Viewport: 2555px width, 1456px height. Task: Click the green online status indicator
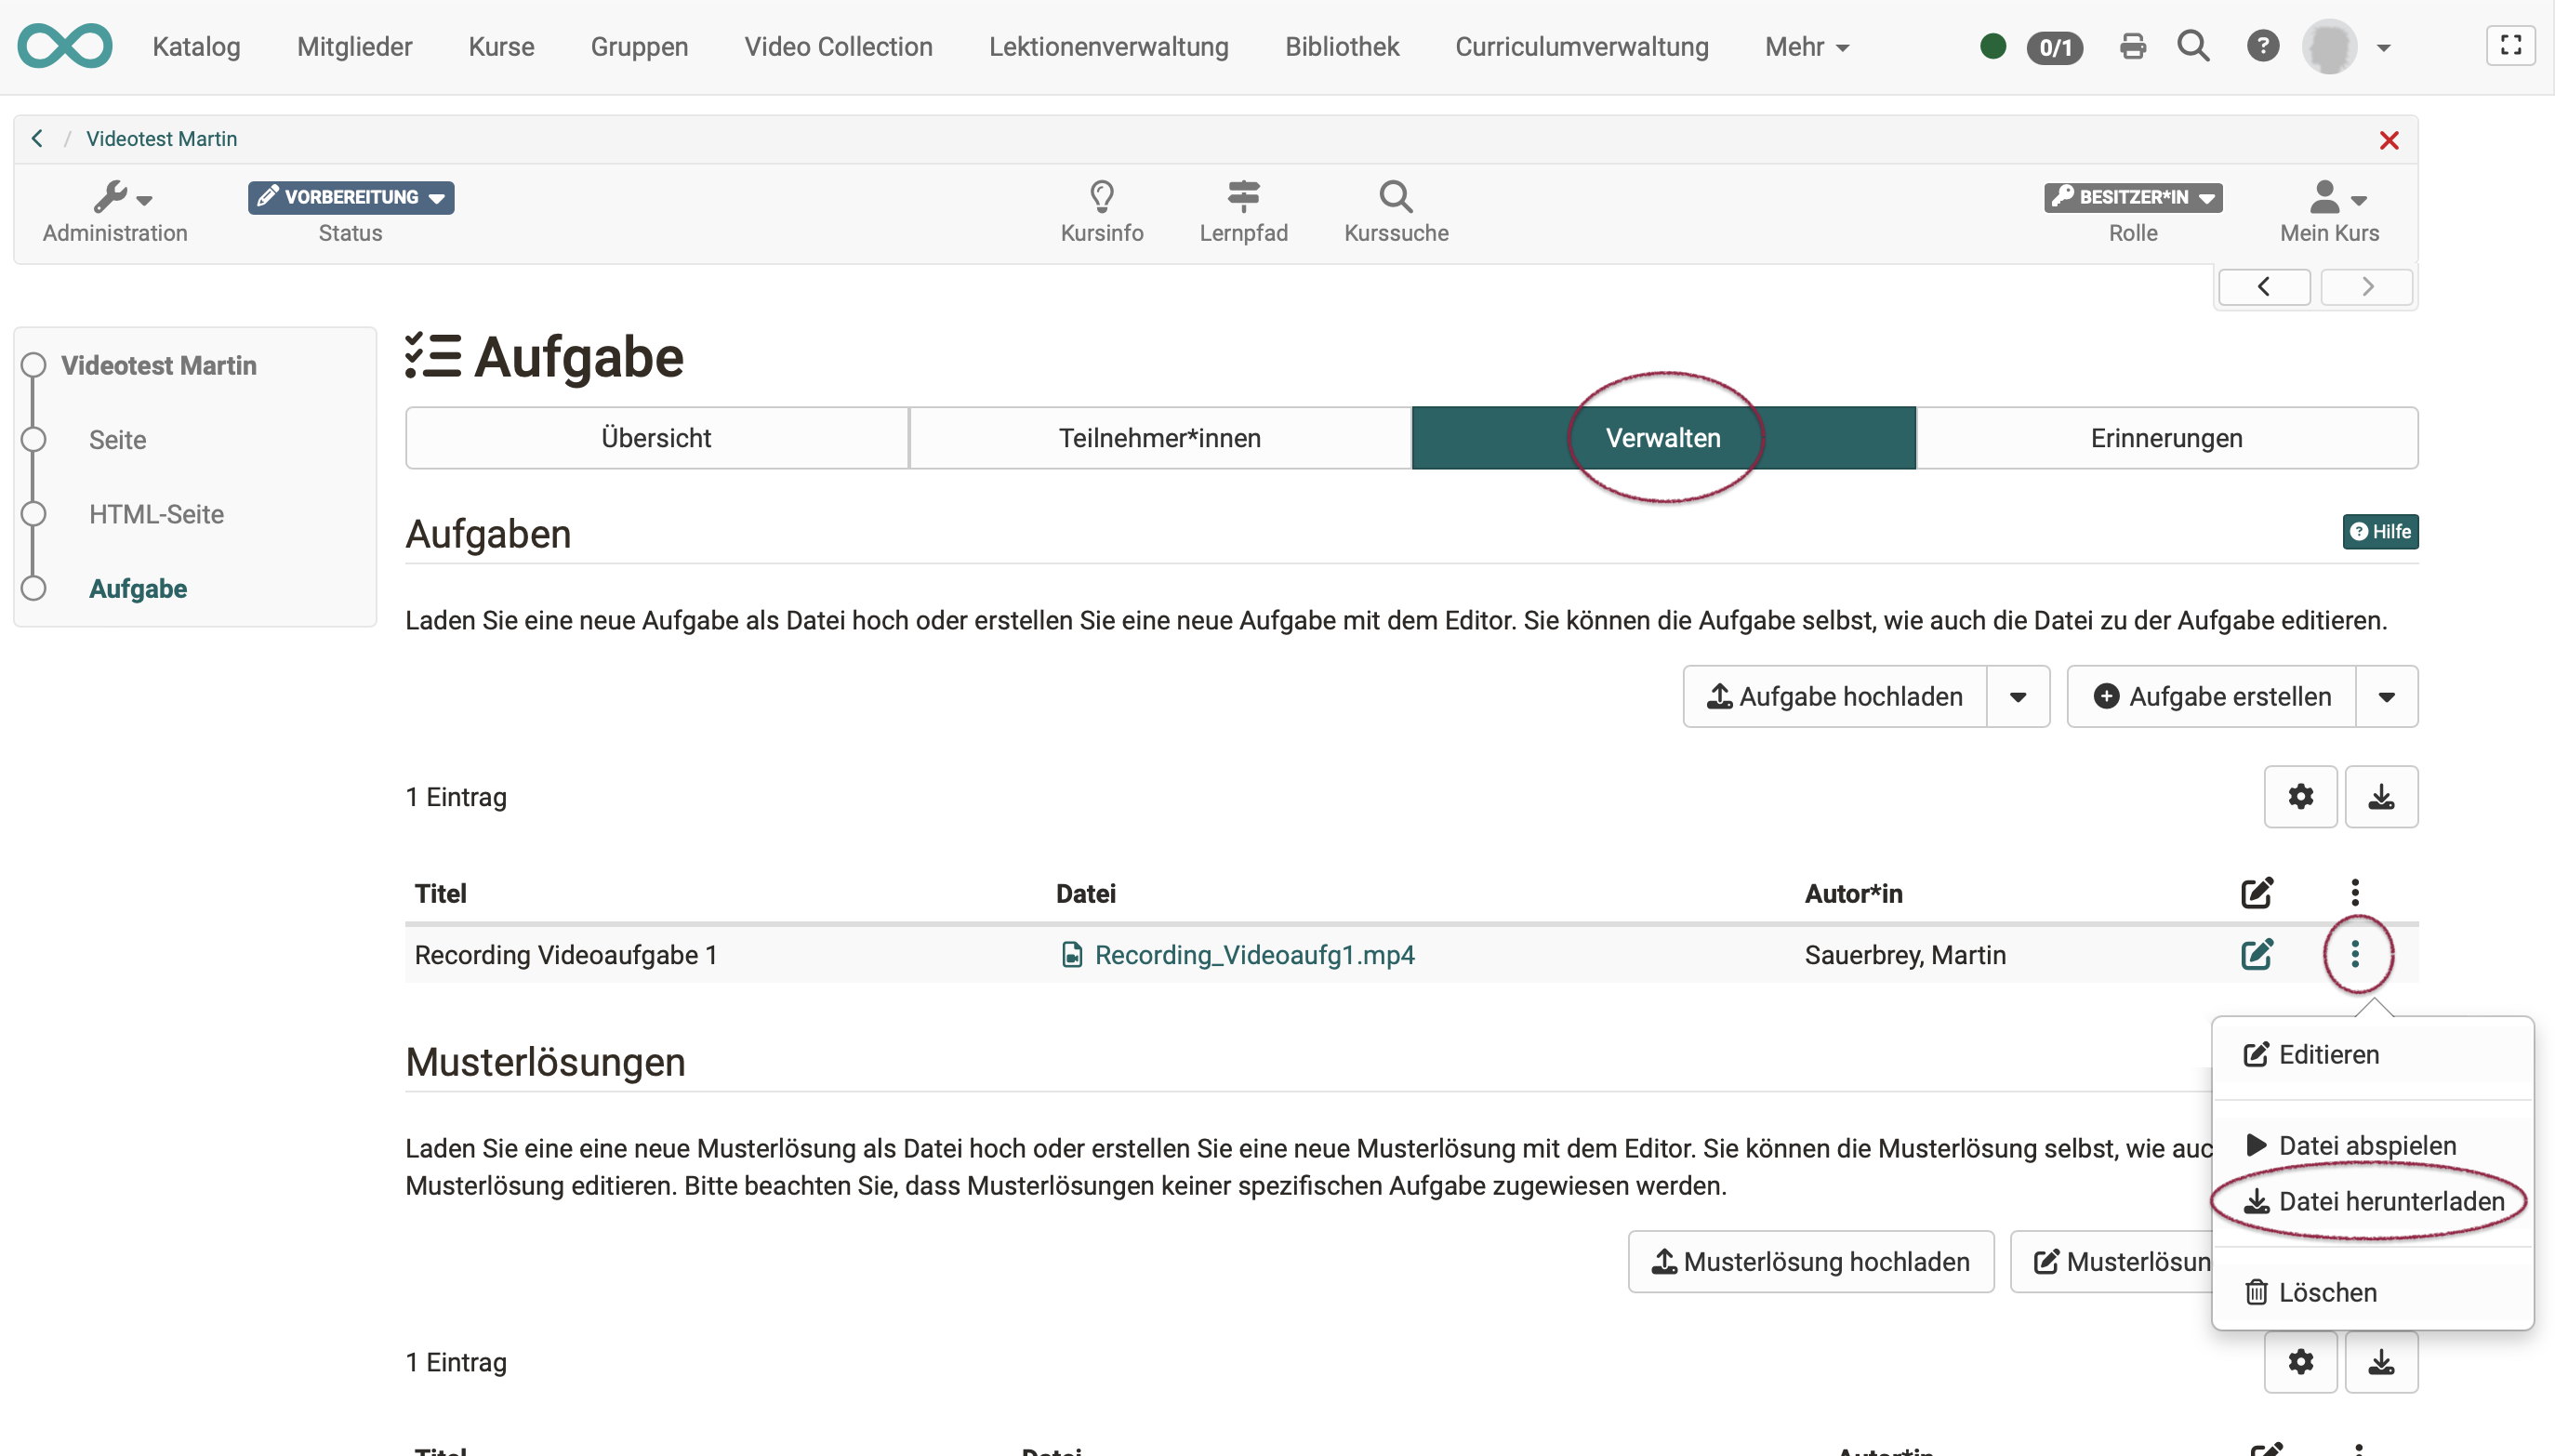tap(1992, 47)
